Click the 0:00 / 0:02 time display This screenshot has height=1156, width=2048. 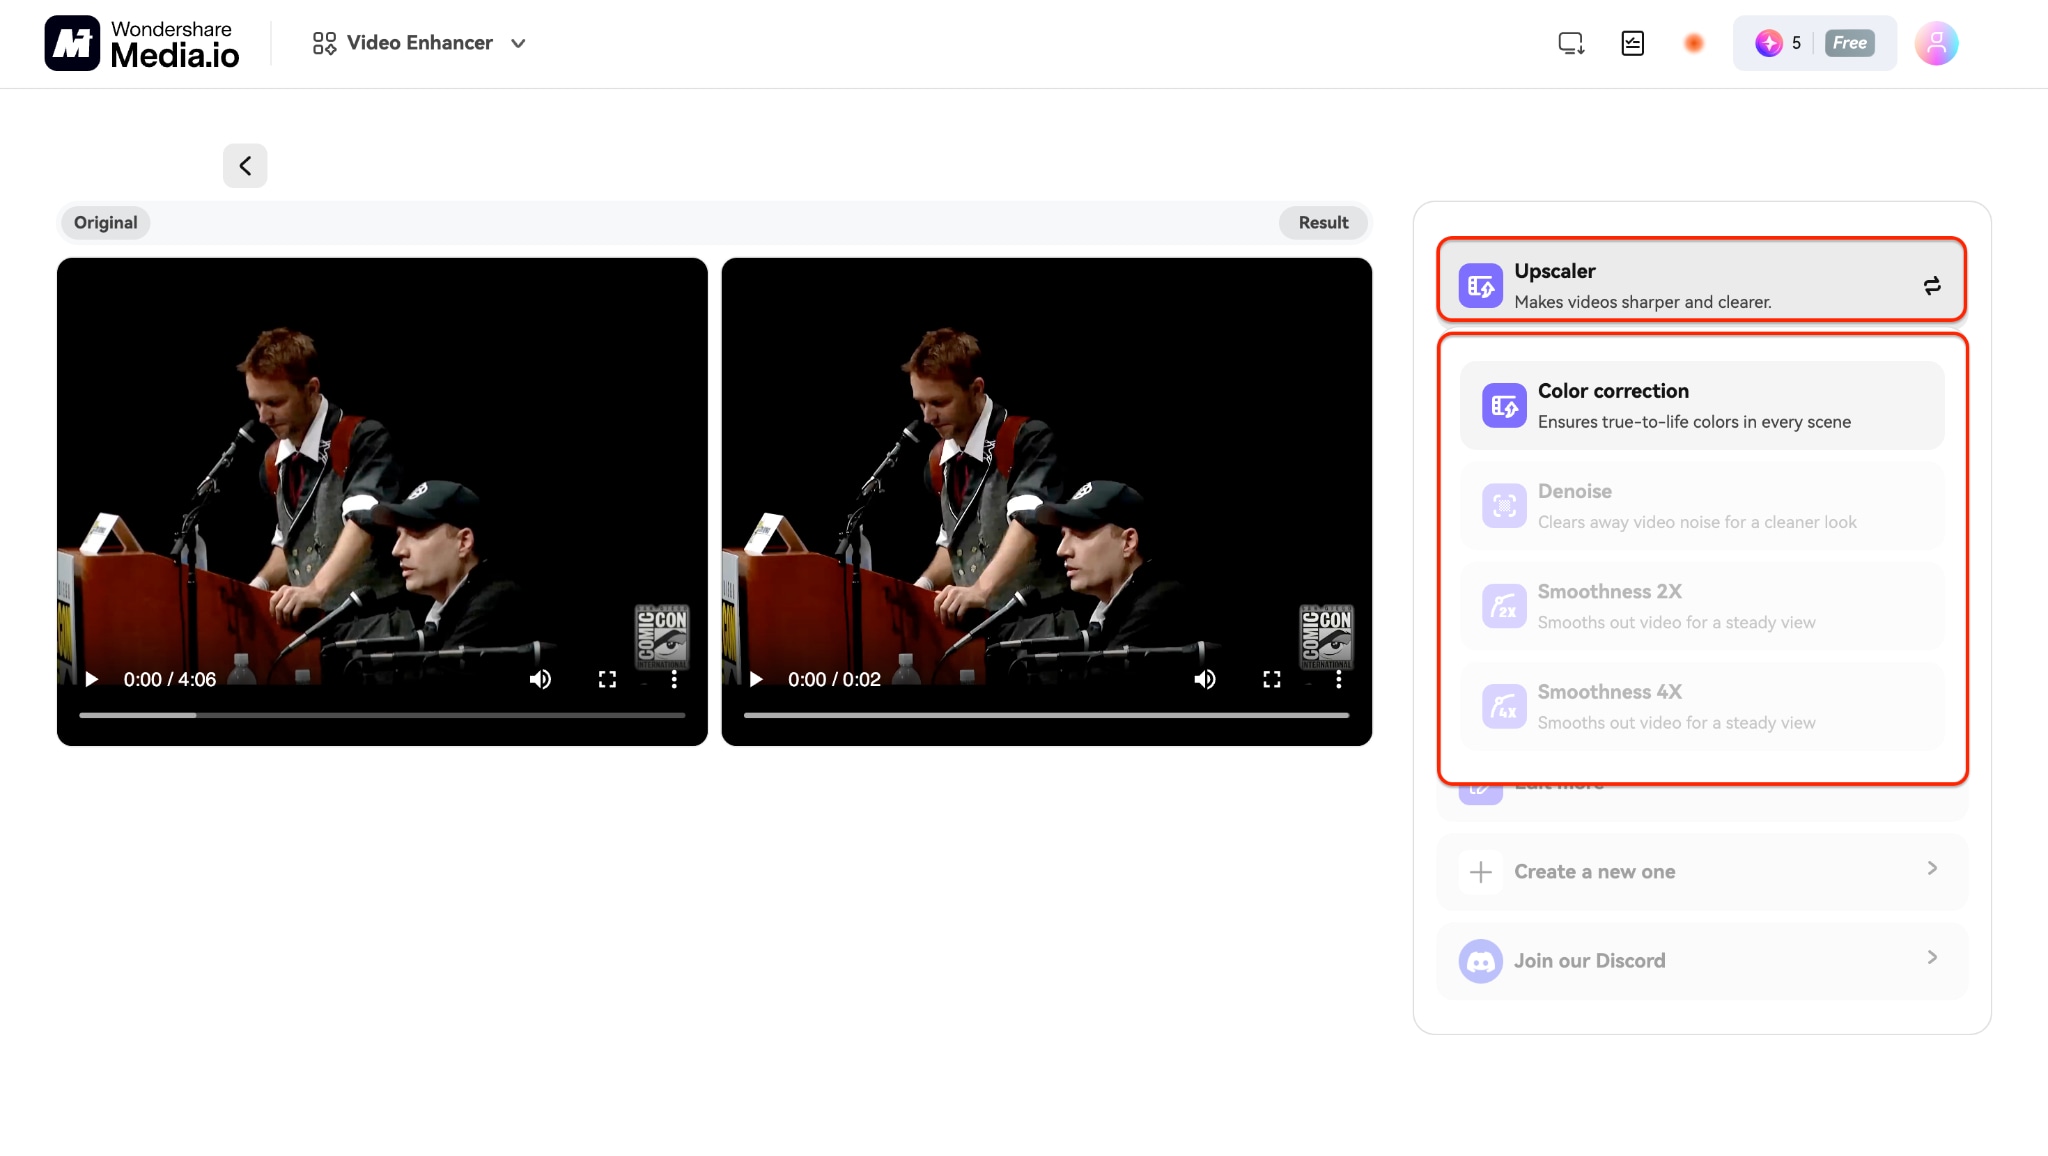click(834, 680)
